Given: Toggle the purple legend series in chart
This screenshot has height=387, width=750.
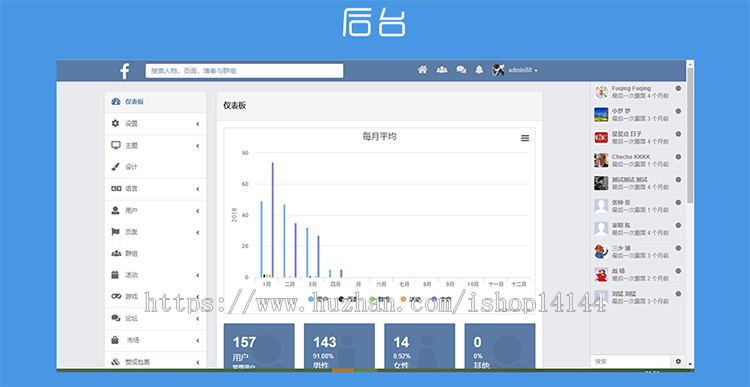Looking at the screenshot, I should click(441, 299).
